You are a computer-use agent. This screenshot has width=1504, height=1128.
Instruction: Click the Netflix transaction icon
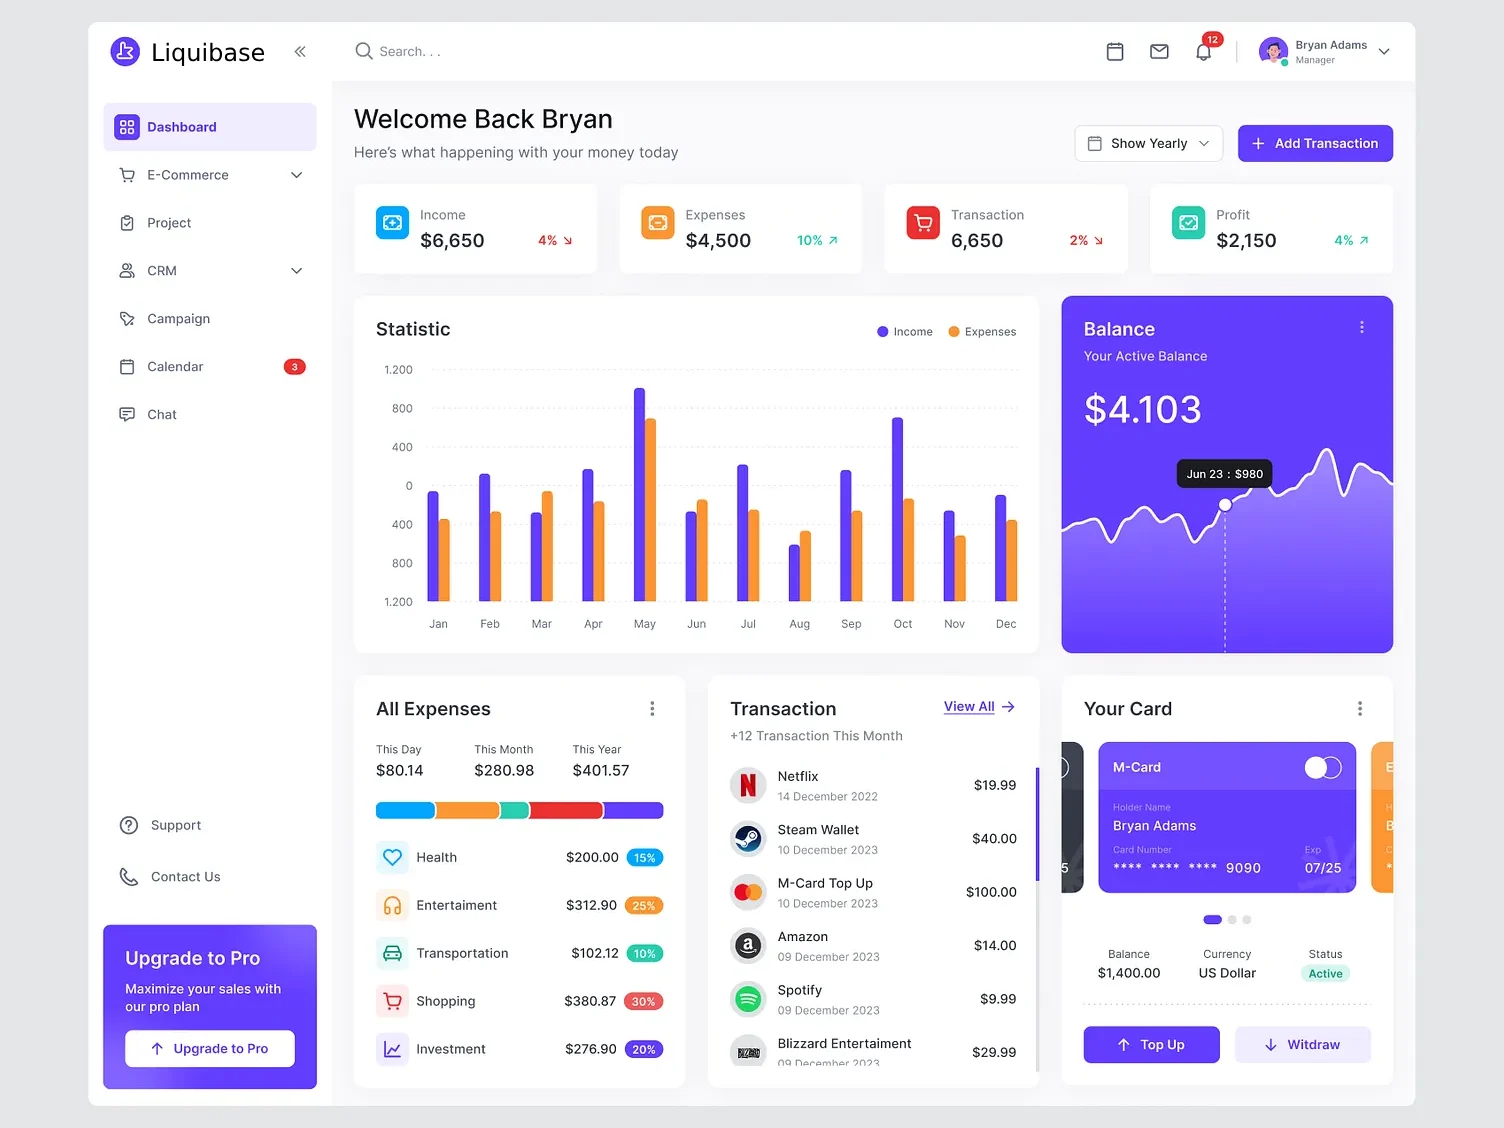click(748, 786)
